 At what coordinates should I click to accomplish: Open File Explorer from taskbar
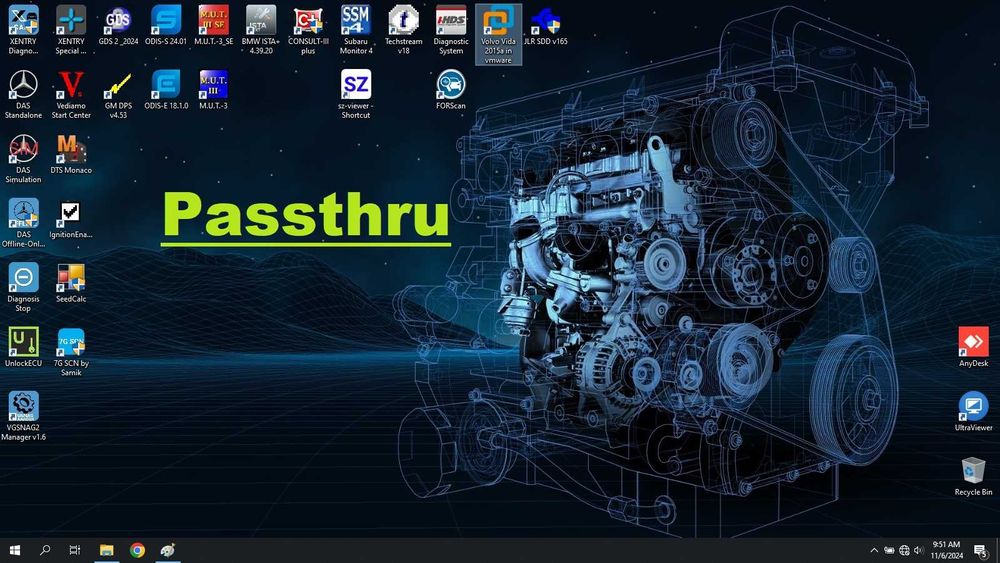107,550
